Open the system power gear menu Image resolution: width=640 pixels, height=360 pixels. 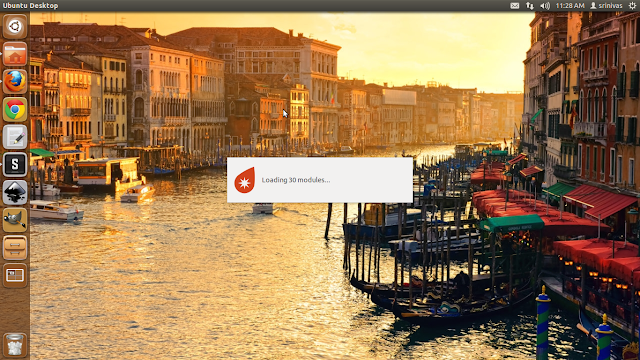632,6
